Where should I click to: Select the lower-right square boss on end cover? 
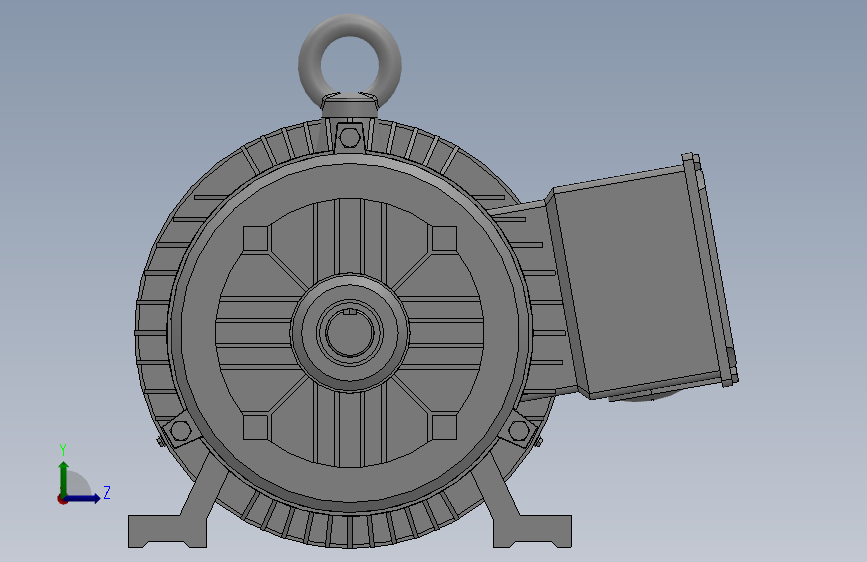[443, 427]
